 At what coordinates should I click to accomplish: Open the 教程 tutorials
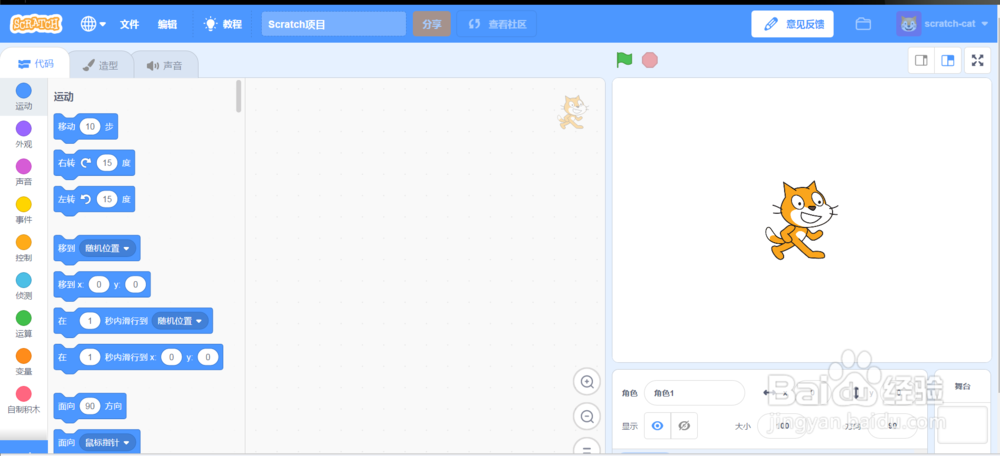click(x=223, y=24)
